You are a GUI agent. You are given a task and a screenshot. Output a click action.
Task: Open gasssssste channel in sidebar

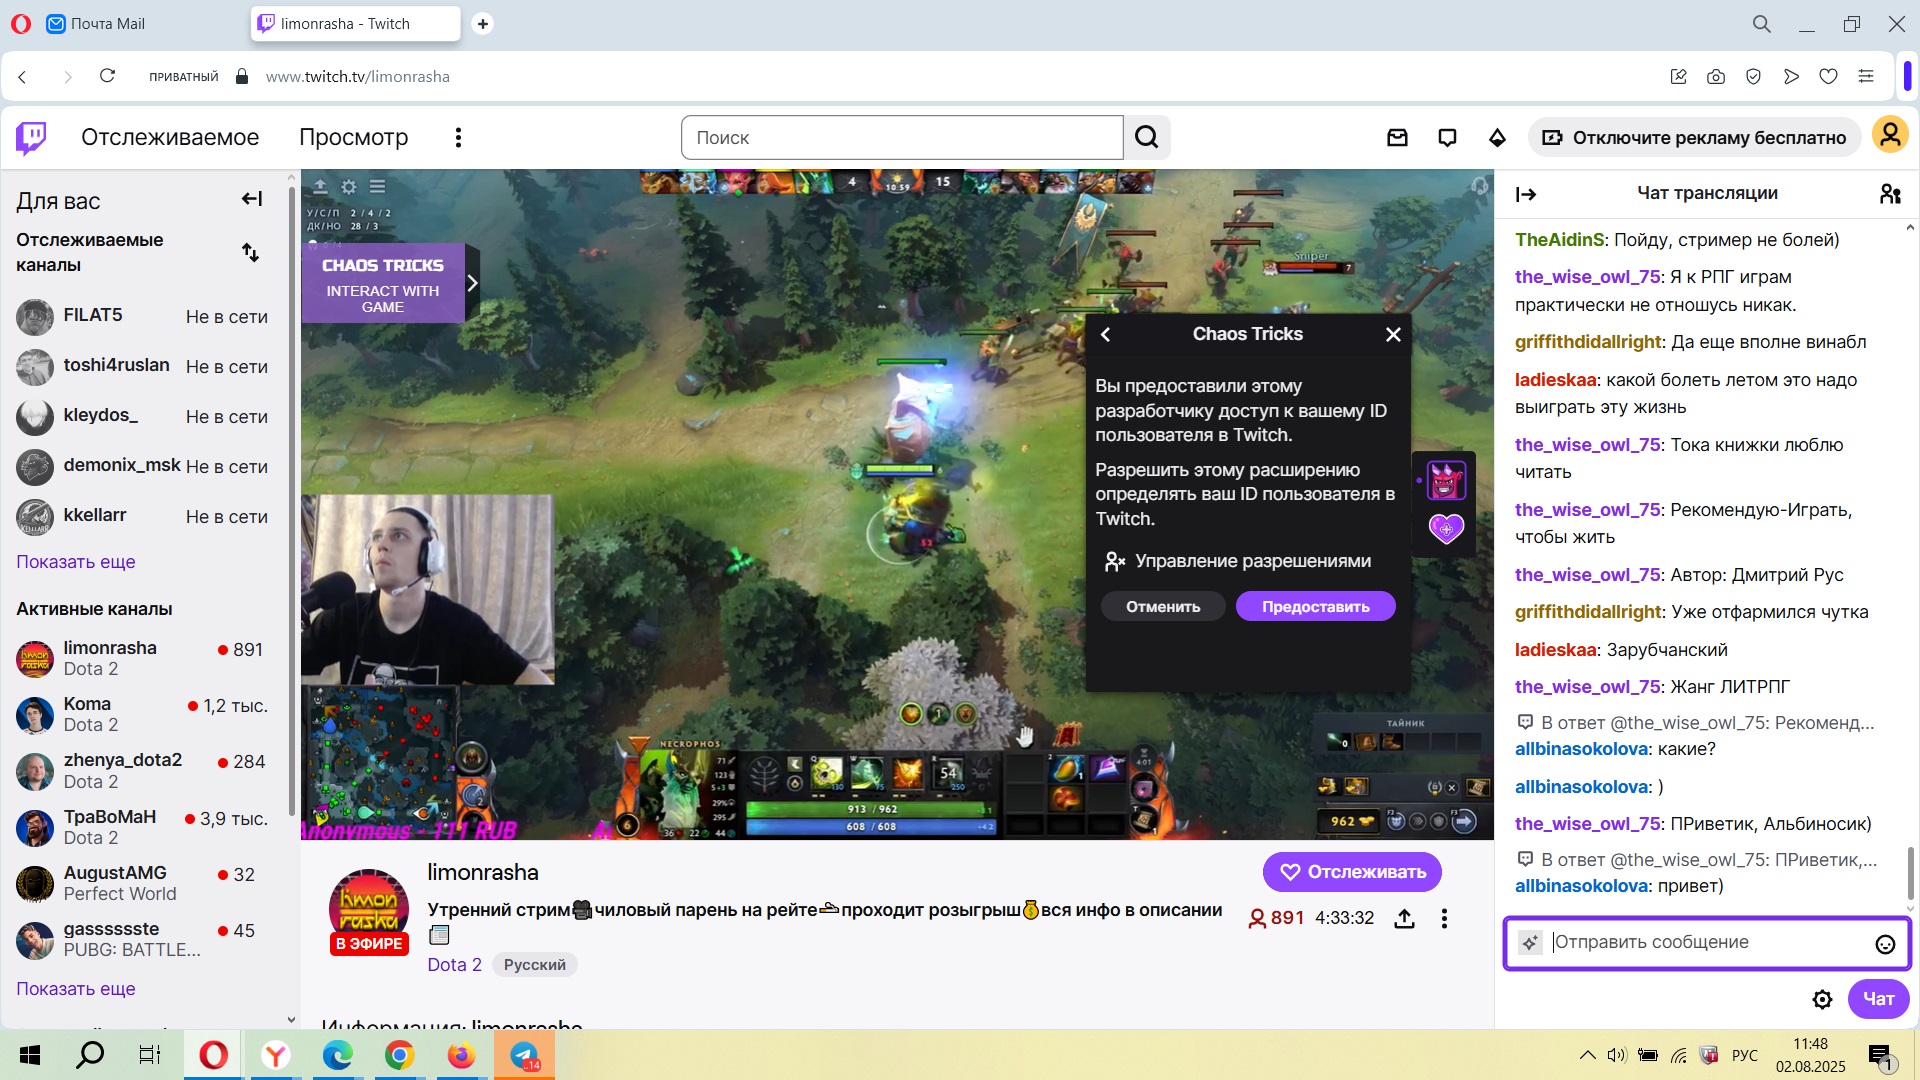tap(143, 939)
